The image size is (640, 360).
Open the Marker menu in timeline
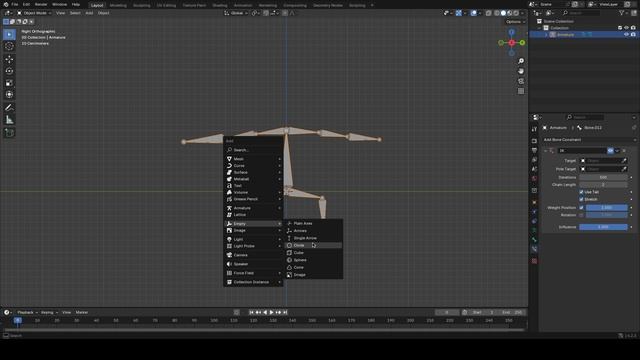(82, 312)
